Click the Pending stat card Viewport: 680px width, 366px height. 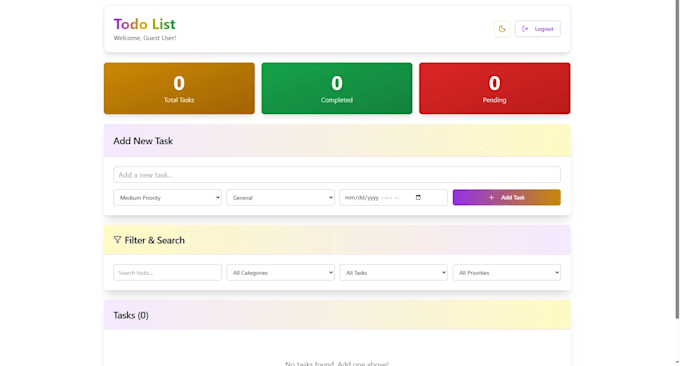(494, 88)
